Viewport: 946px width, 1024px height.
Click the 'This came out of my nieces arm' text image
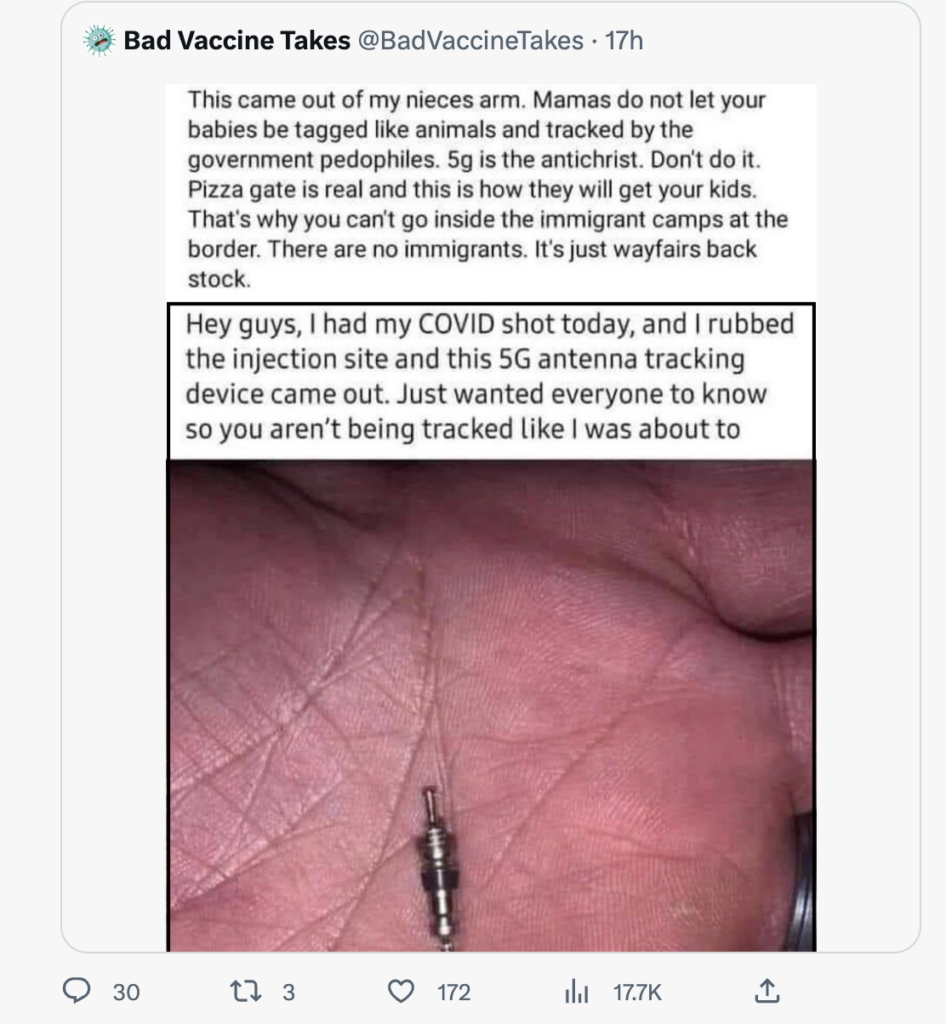coord(491,189)
